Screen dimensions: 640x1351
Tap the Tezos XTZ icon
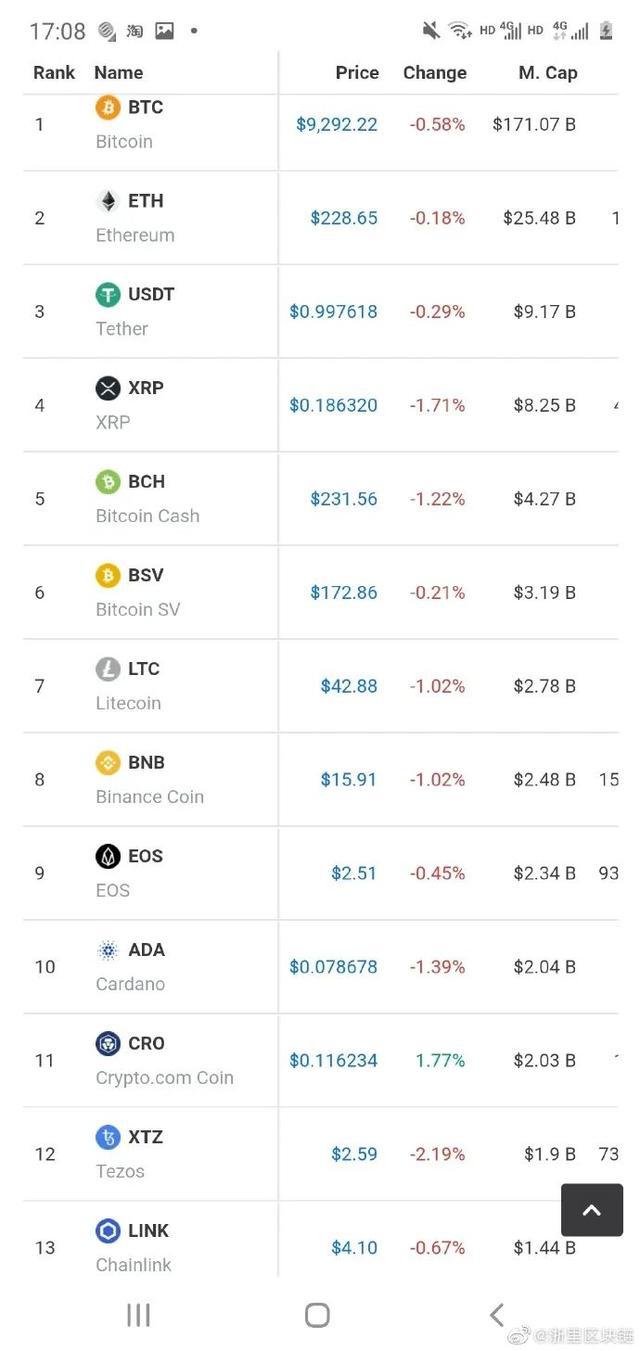(x=107, y=1137)
